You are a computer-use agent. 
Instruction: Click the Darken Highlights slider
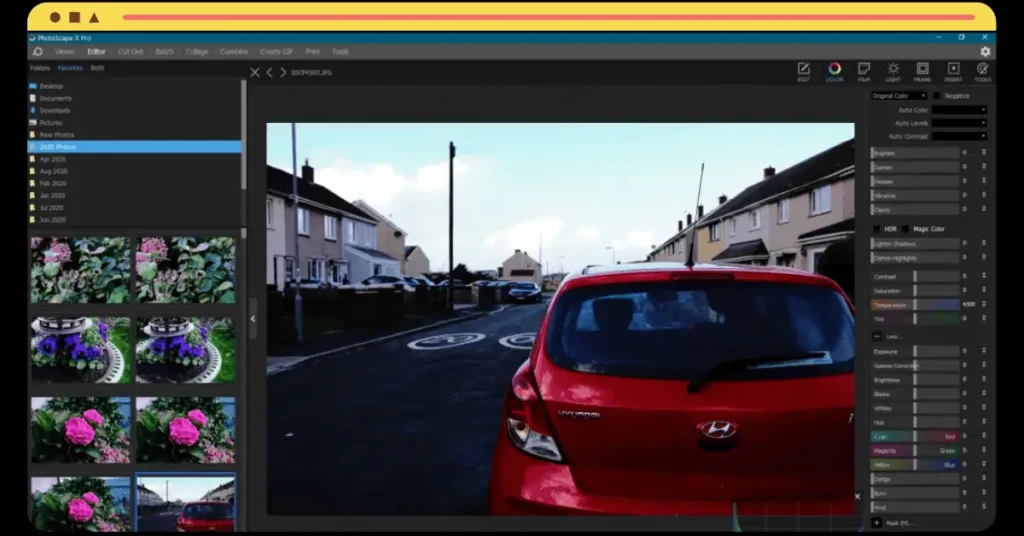click(915, 258)
